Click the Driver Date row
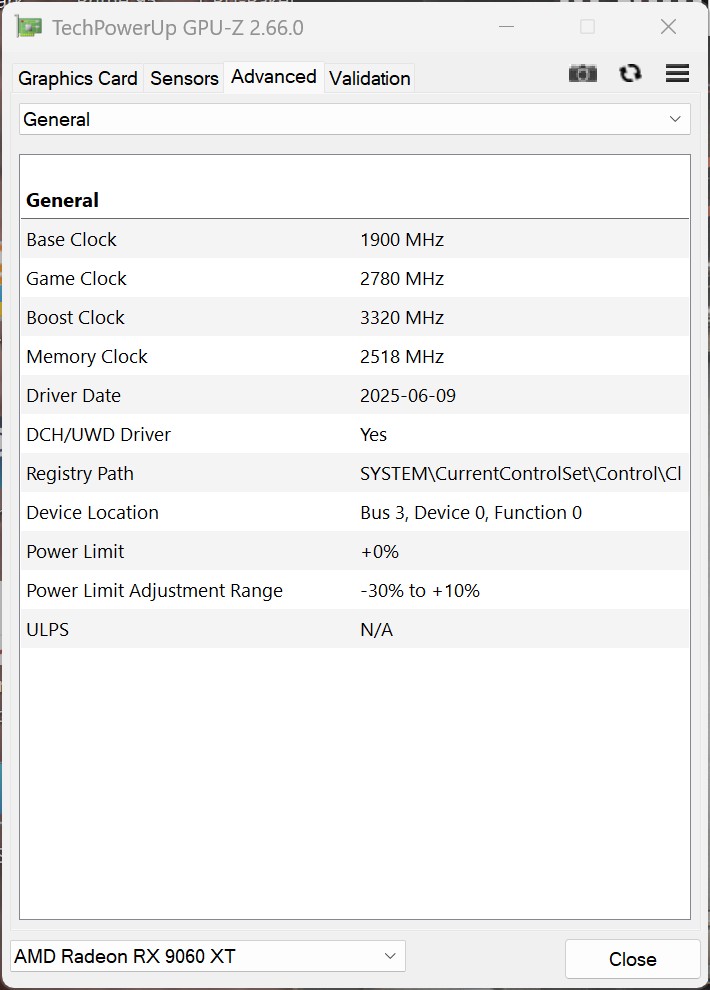 click(x=354, y=396)
